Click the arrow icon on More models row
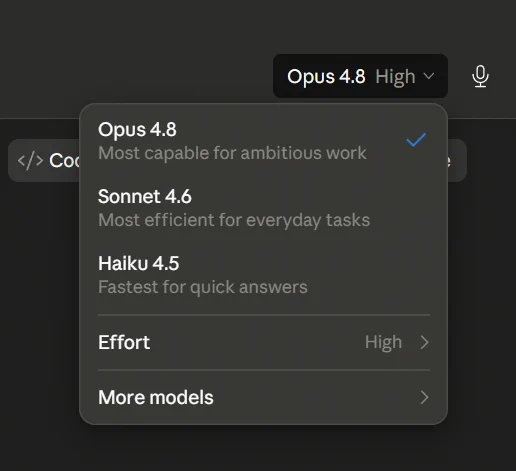Image resolution: width=516 pixels, height=471 pixels. coord(424,397)
